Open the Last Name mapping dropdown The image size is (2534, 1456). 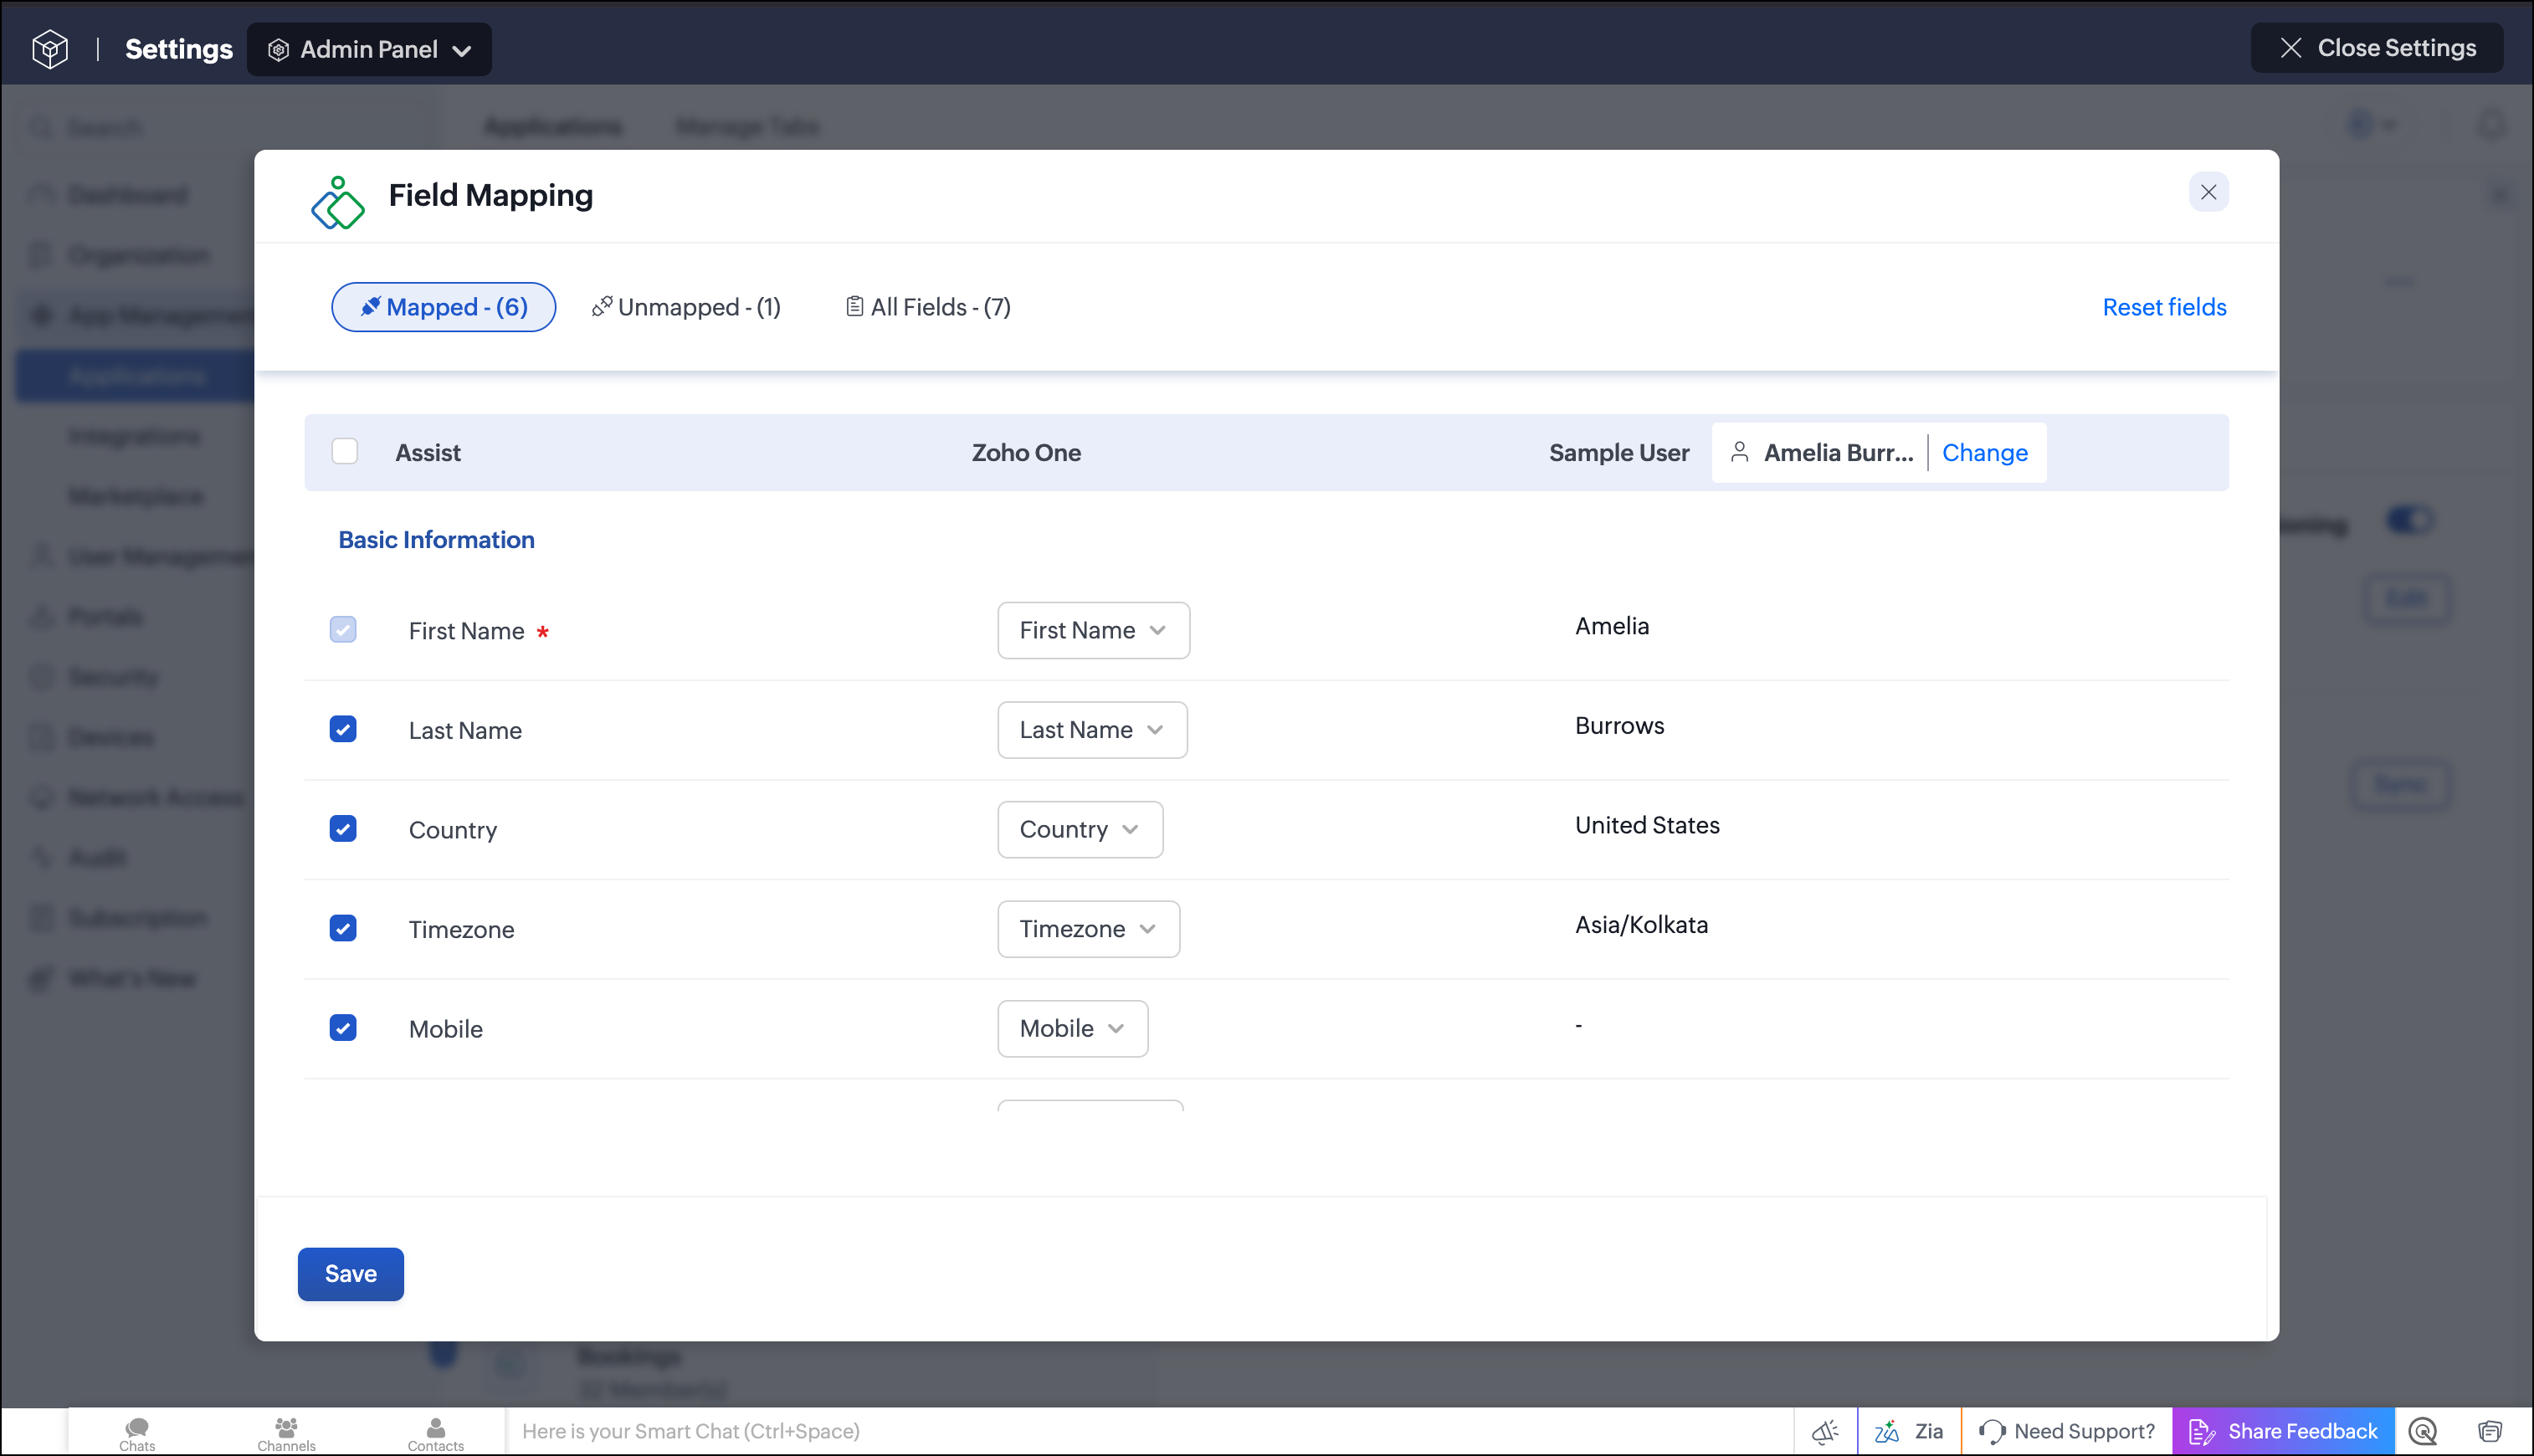tap(1092, 730)
